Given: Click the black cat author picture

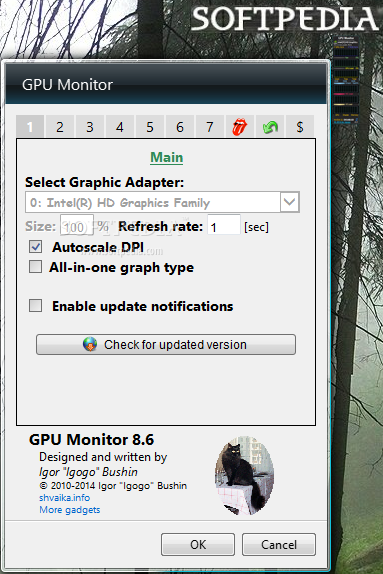Looking at the screenshot, I should tap(244, 476).
